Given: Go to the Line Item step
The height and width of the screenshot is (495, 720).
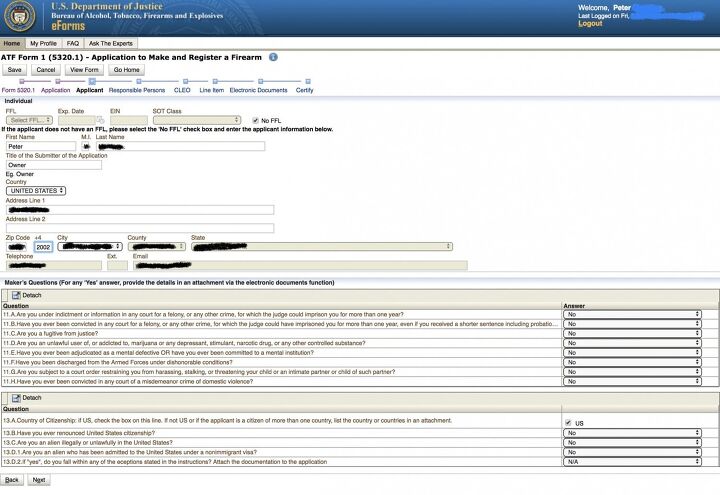Looking at the screenshot, I should pos(212,90).
